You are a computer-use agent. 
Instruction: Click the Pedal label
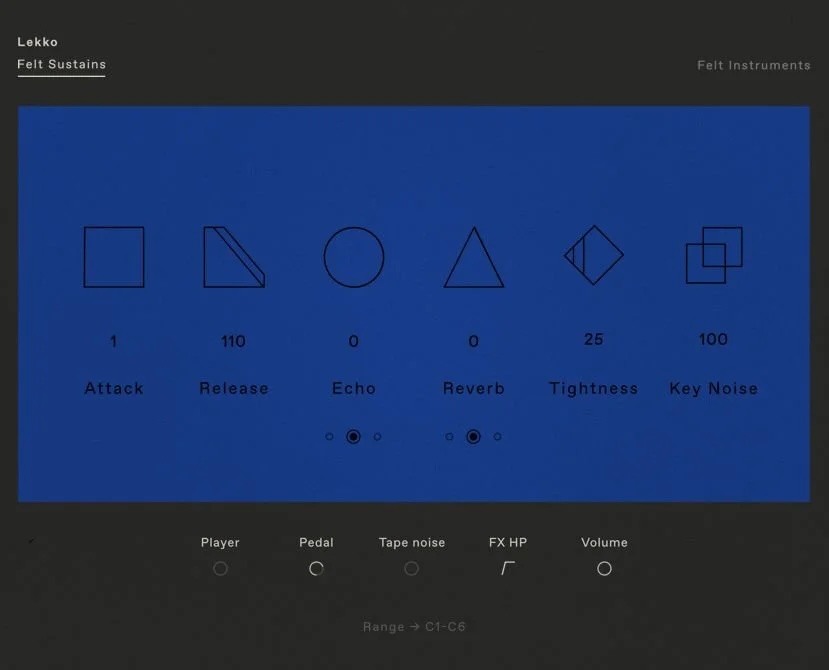pos(316,543)
